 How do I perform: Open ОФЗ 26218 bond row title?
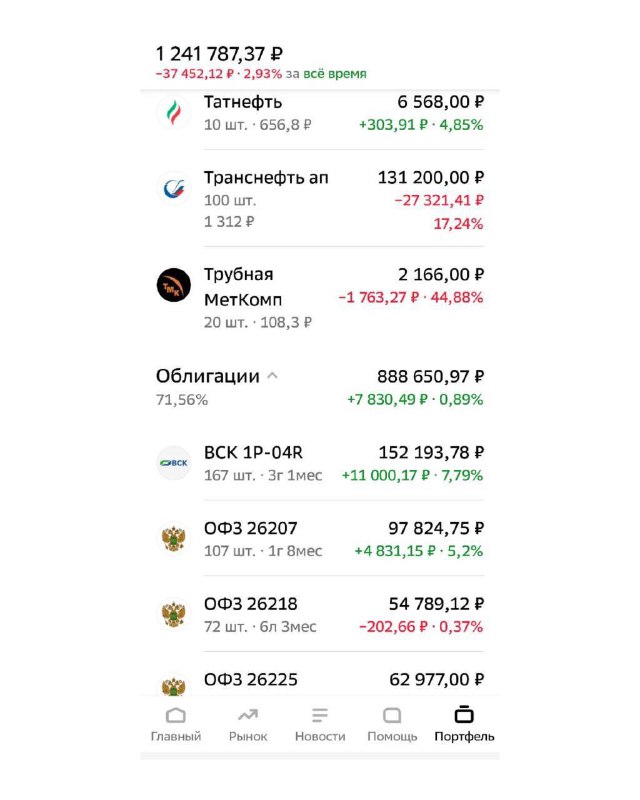click(251, 604)
